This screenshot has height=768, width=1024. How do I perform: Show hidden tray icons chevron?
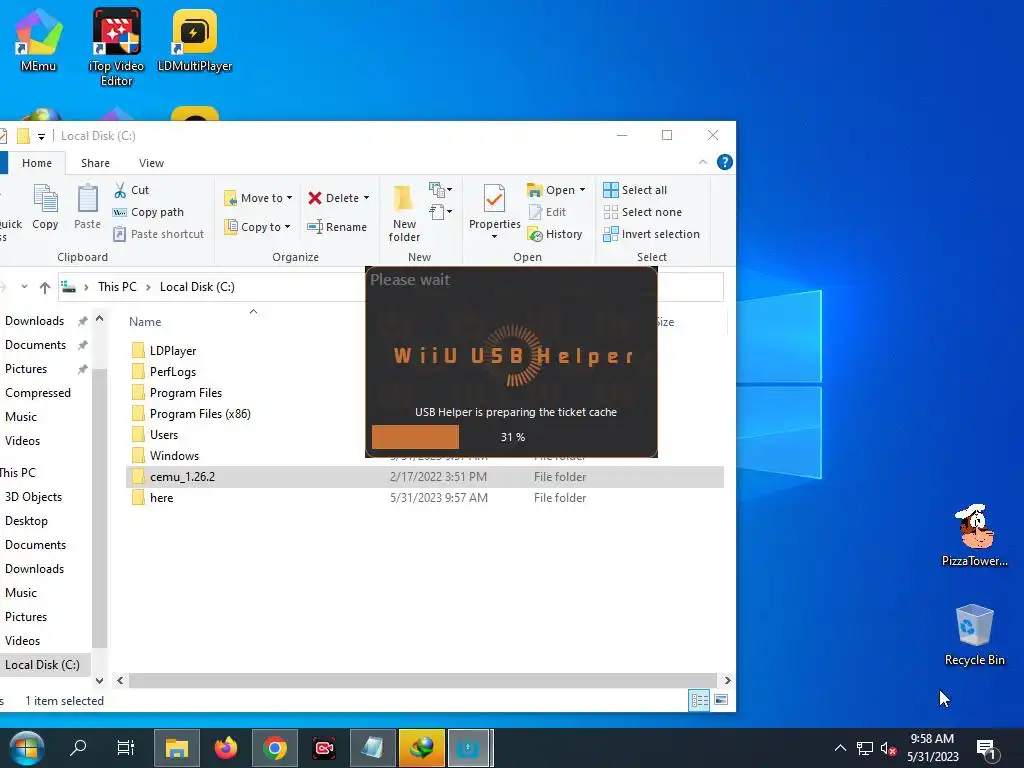(840, 748)
